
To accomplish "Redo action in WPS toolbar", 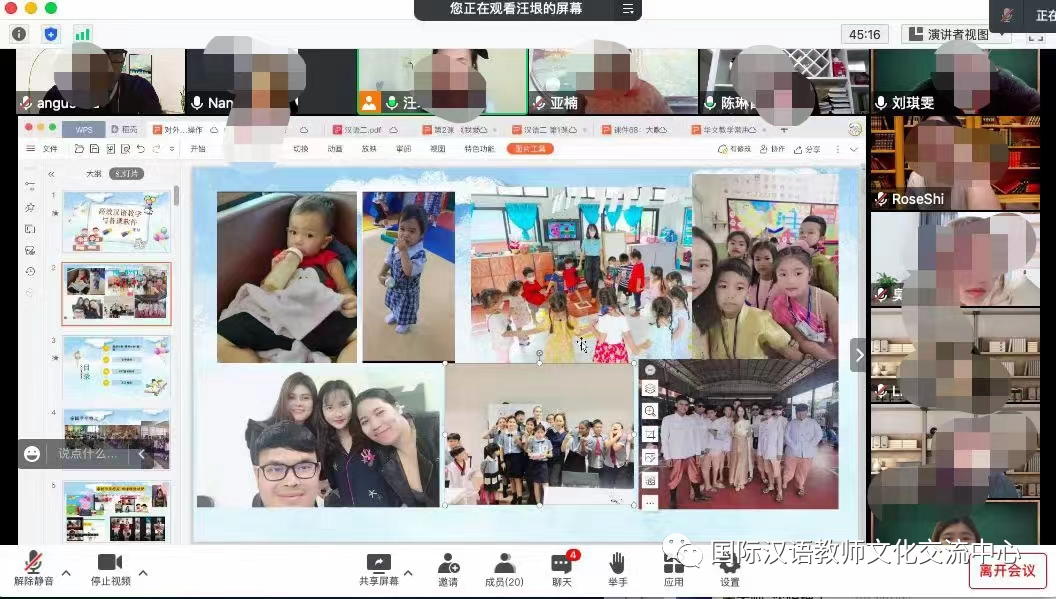I will [156, 149].
